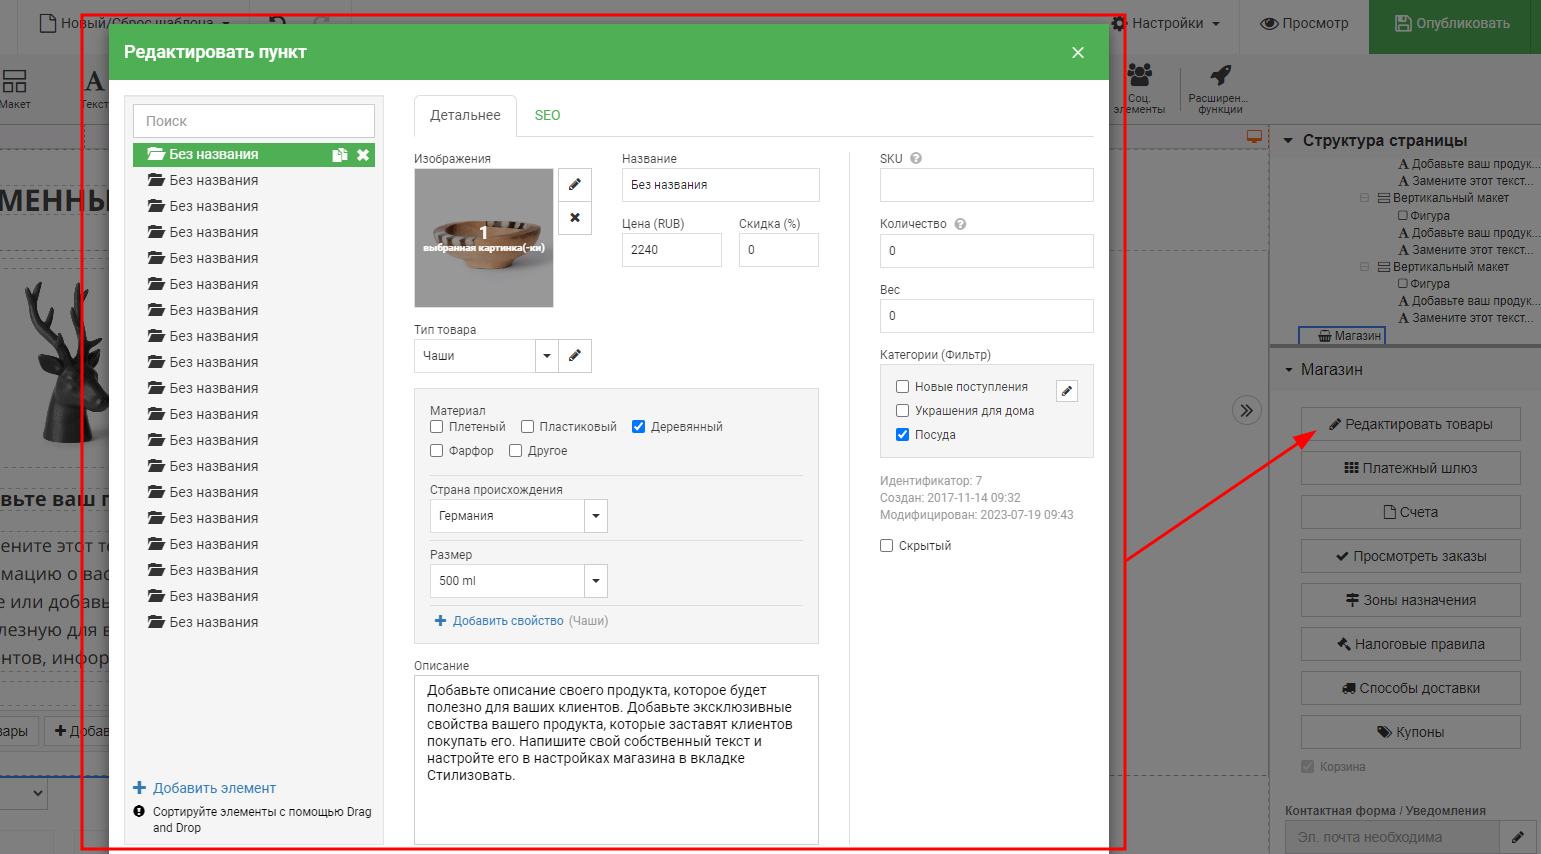Click the pencil icon next to product type

click(575, 356)
